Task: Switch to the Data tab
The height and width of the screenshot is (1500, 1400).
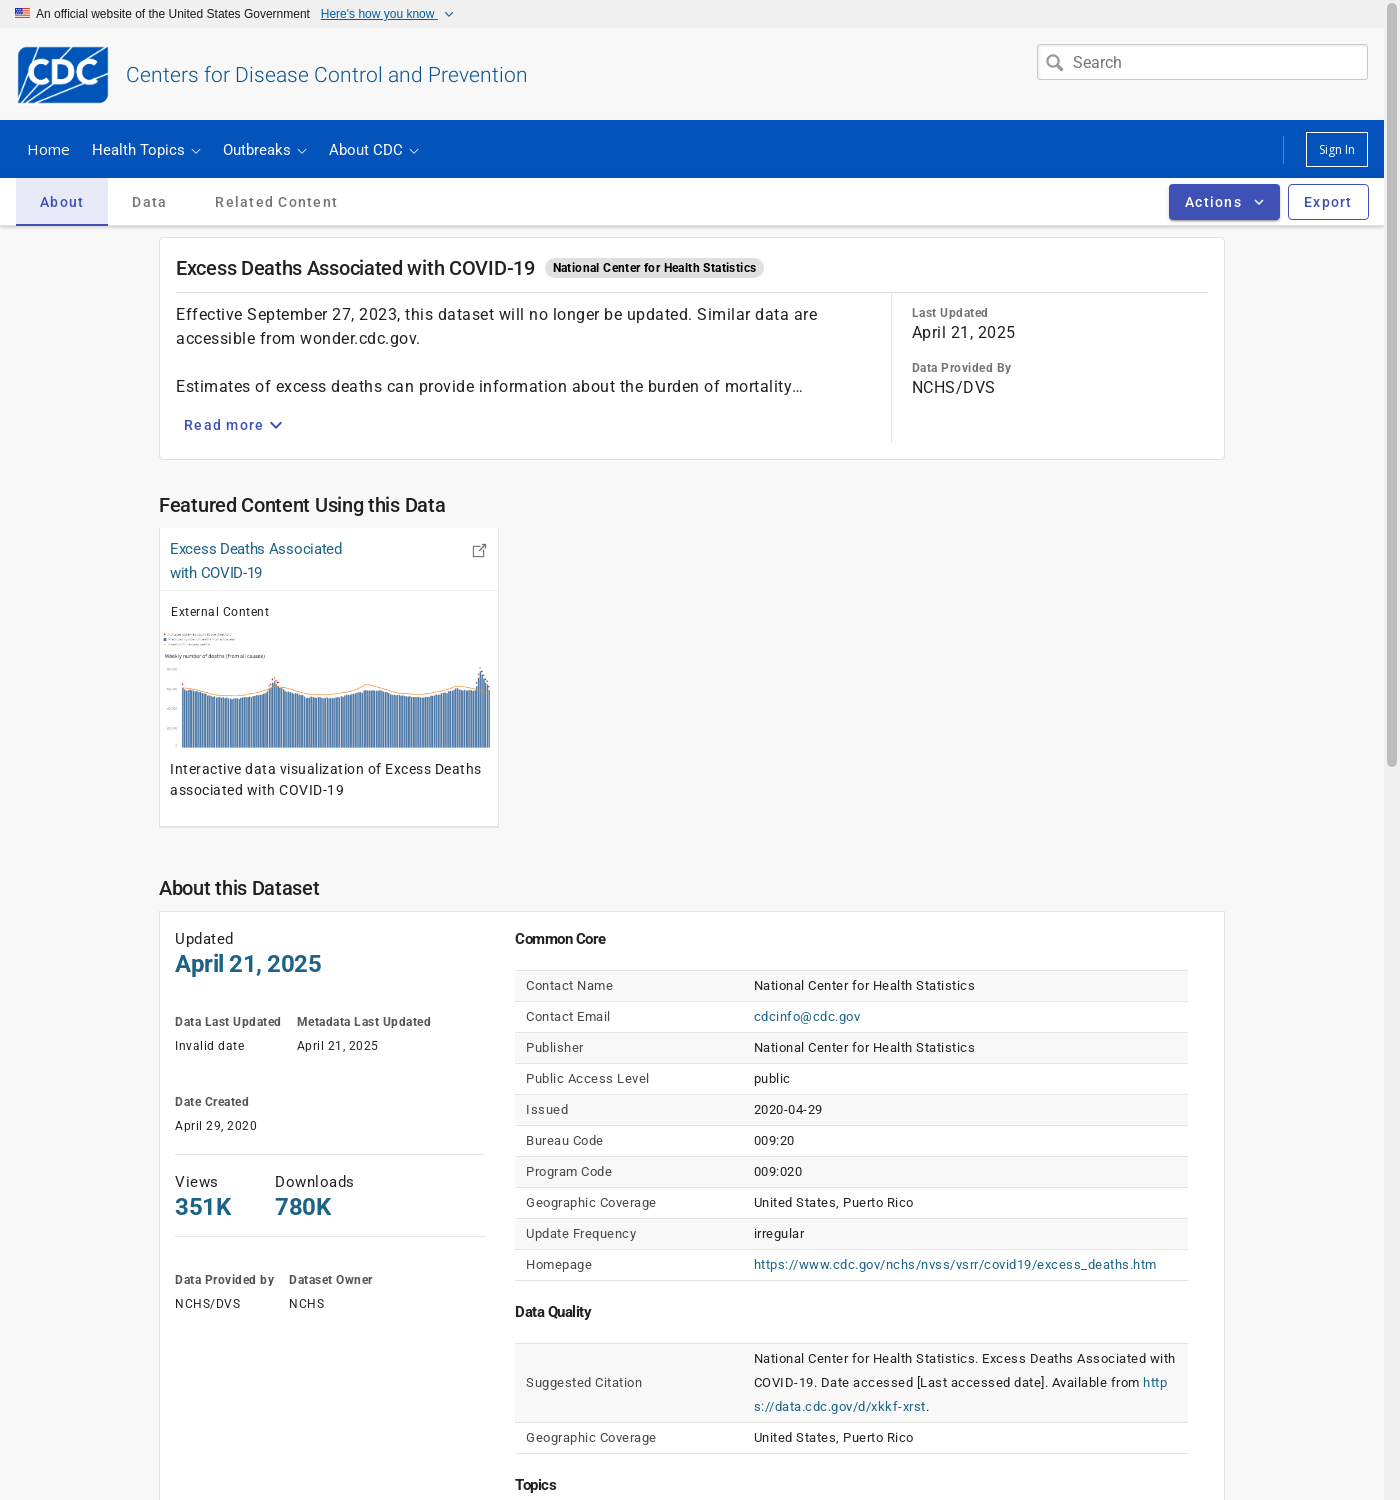Action: tap(149, 202)
